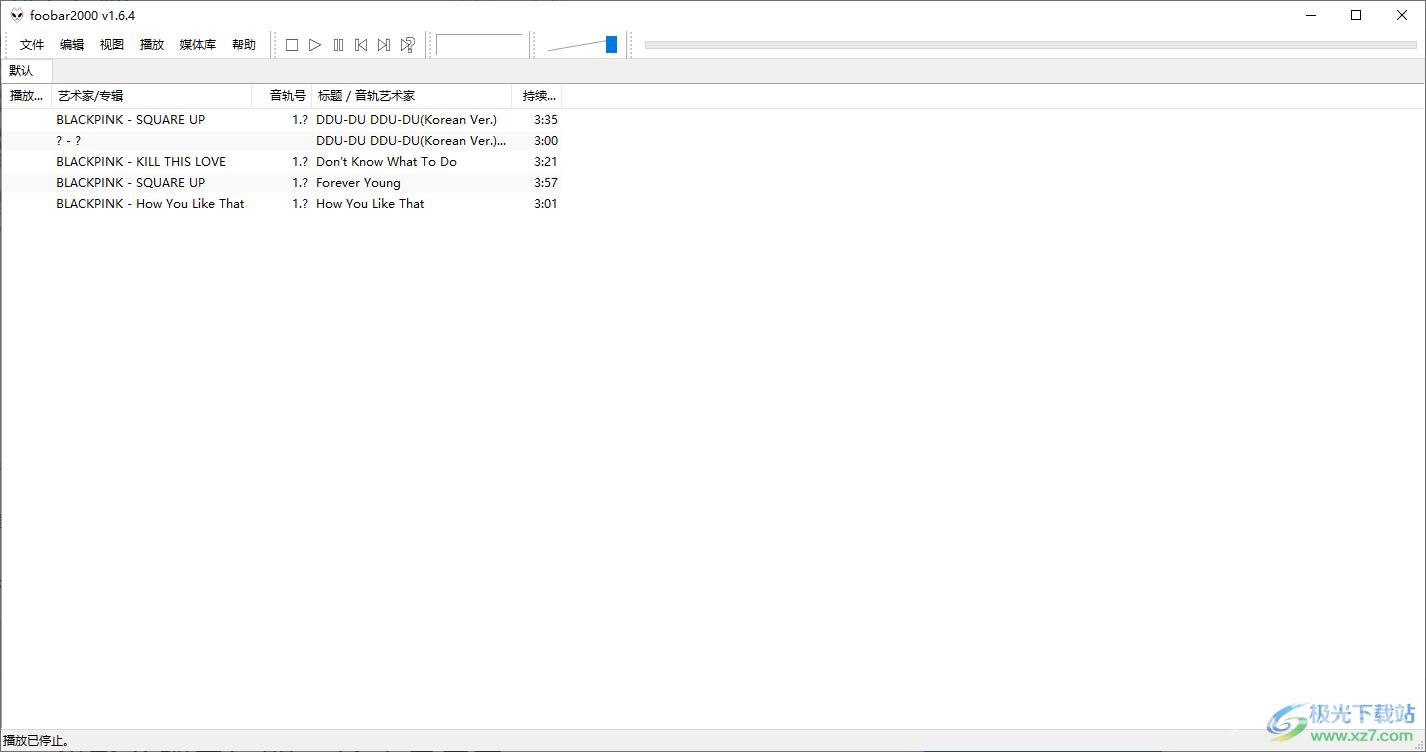Click the foobar2000 alien app icon

tap(17, 15)
